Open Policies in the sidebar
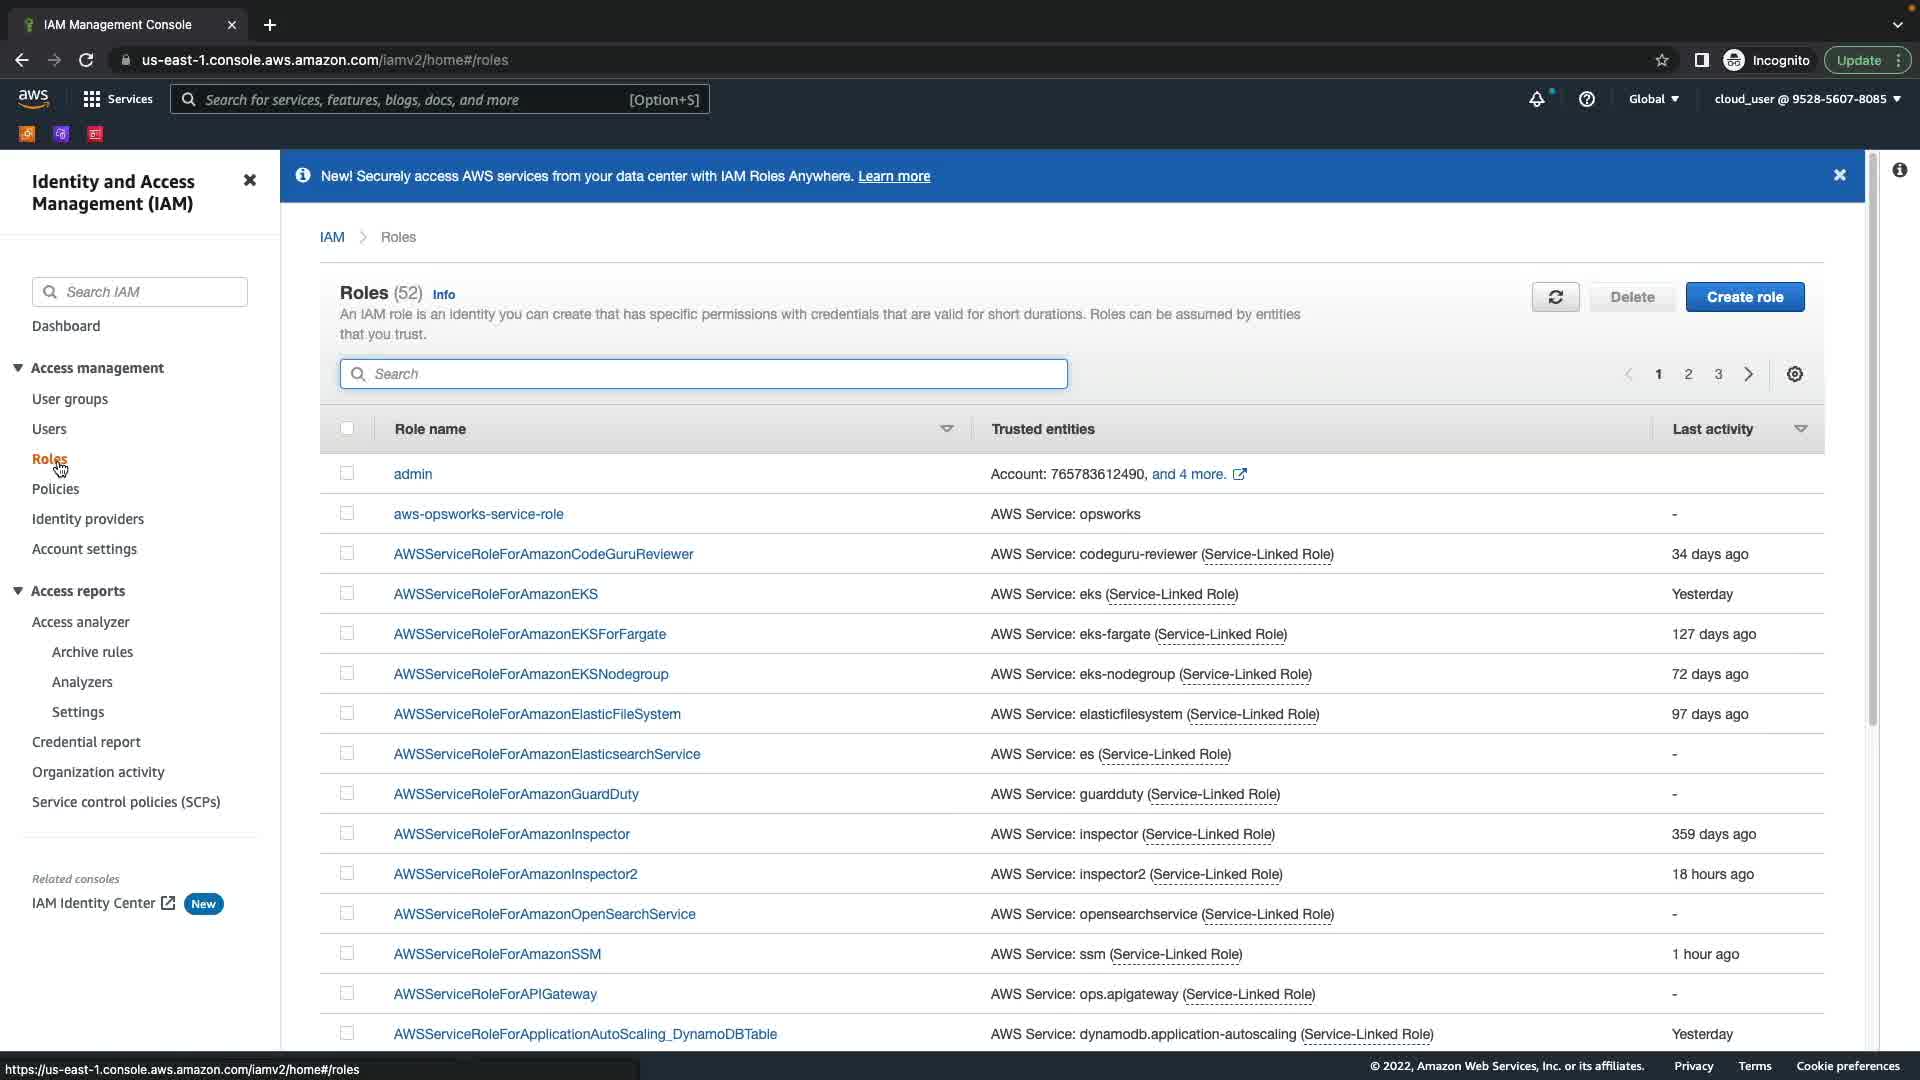Screen dimensions: 1920x1080 tap(55, 489)
